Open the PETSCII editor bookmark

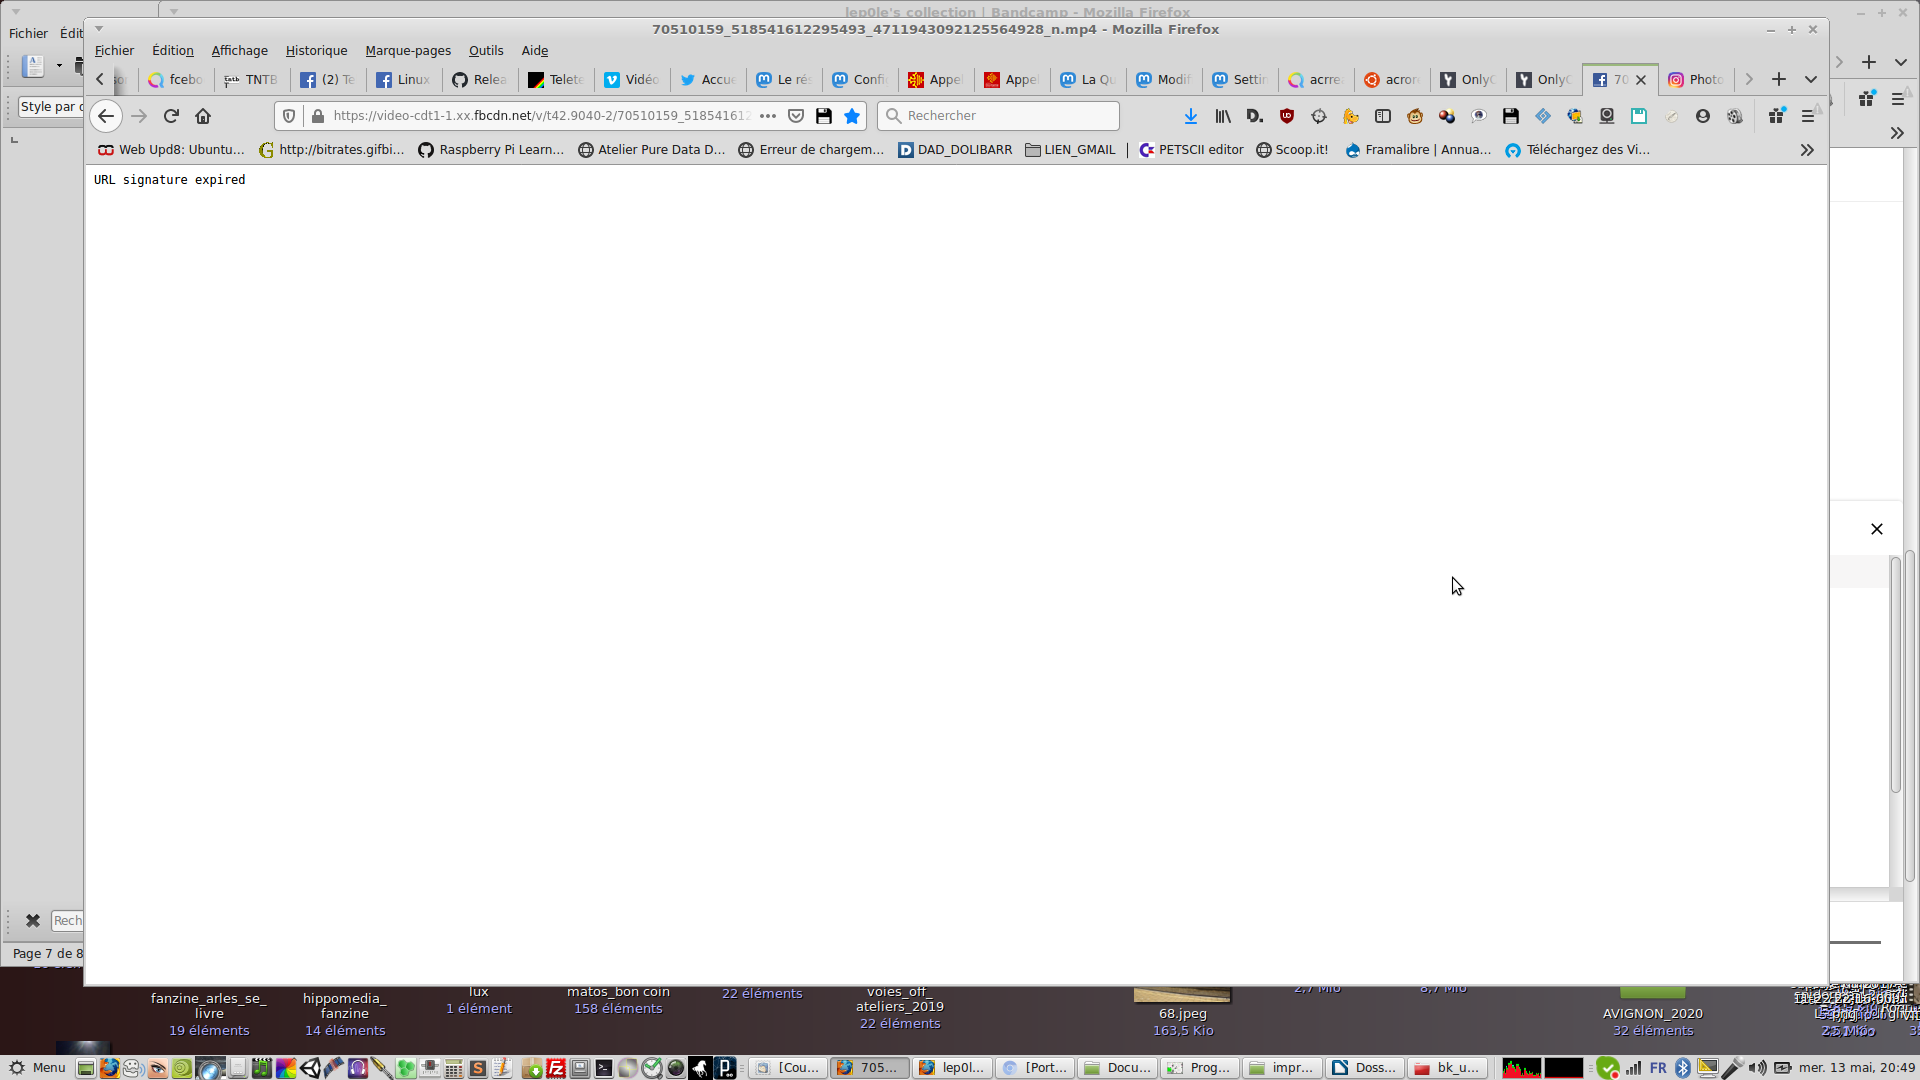click(x=1191, y=150)
